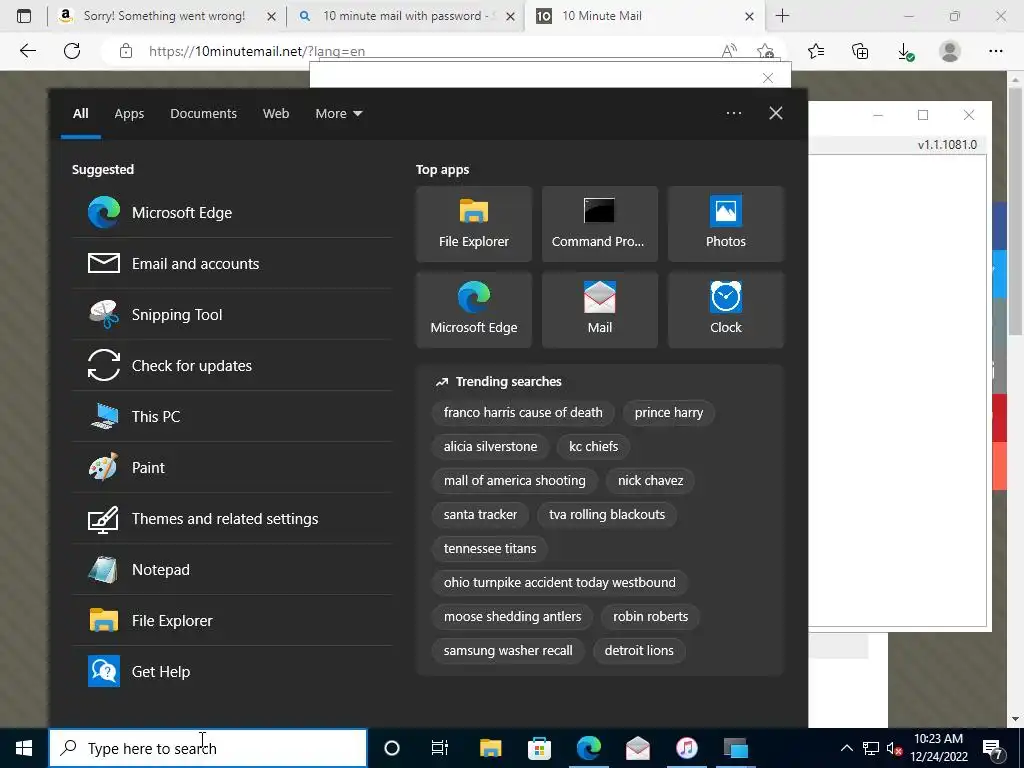Open Microsoft Edge from Suggested list
The height and width of the screenshot is (768, 1024).
coord(232,212)
